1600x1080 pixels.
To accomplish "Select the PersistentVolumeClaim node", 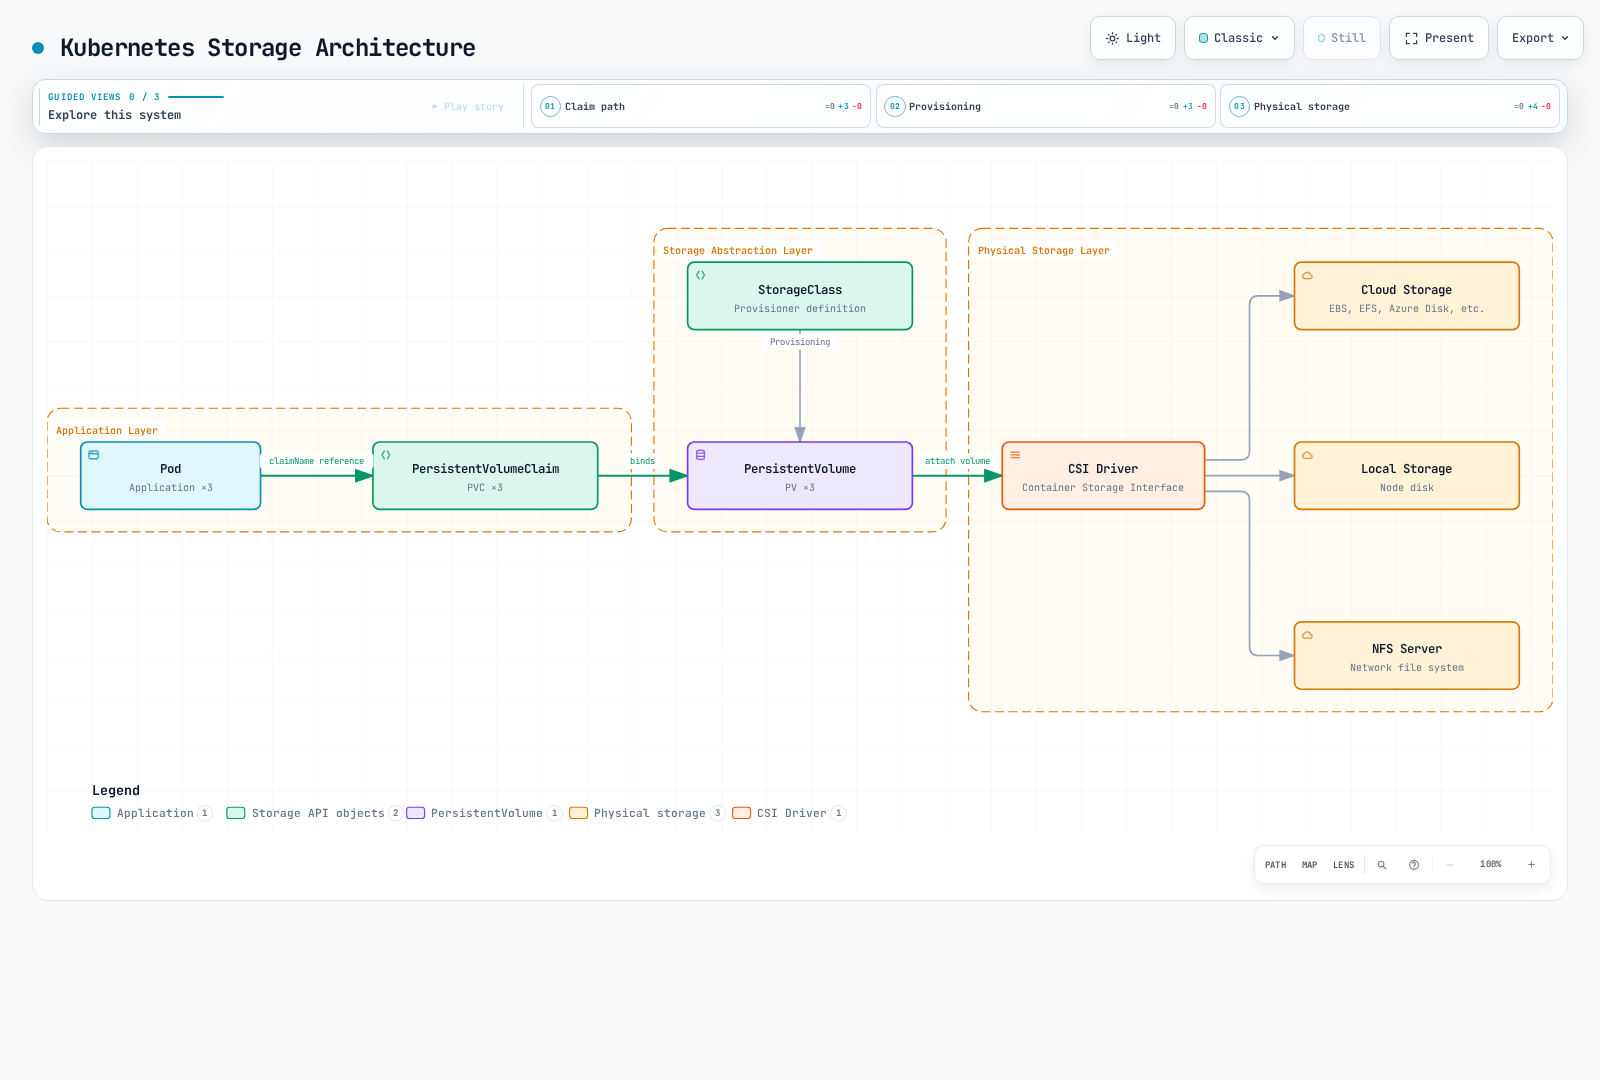I will point(485,476).
